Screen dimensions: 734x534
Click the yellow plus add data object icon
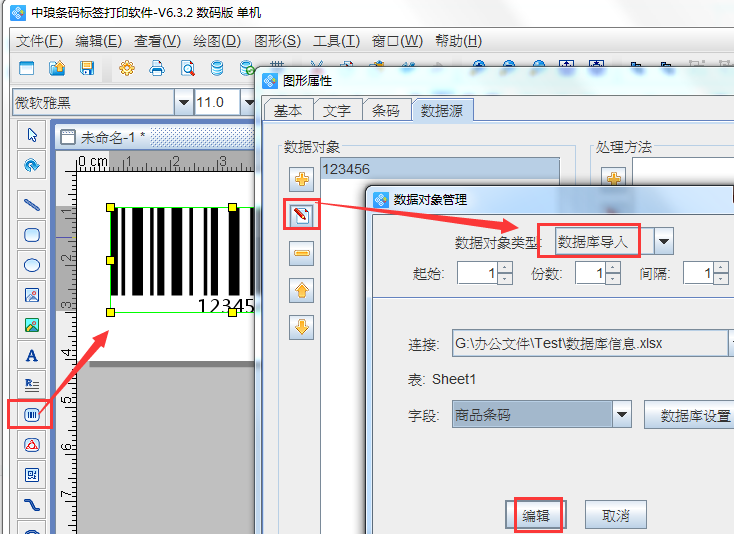pyautogui.click(x=302, y=179)
